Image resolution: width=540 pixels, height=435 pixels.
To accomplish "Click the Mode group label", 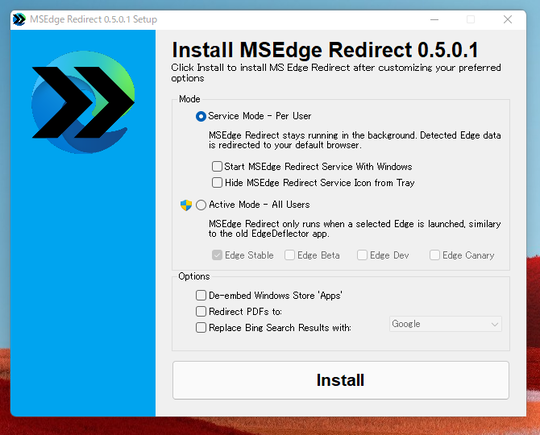I will pyautogui.click(x=189, y=99).
